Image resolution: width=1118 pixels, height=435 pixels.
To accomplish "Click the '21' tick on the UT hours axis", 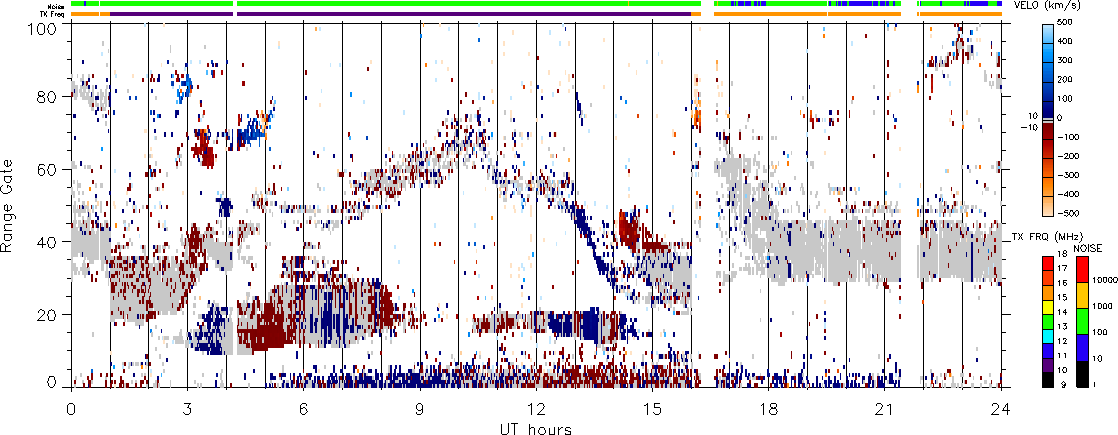I will coord(885,408).
